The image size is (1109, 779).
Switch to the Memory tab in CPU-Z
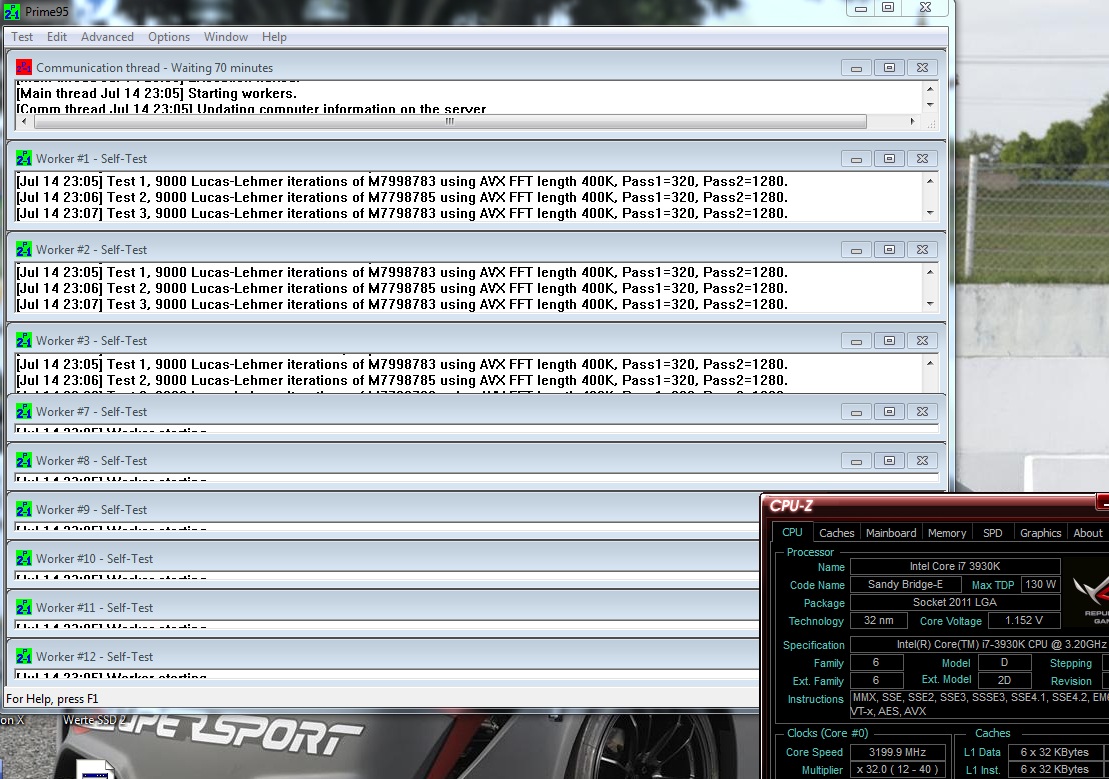(x=946, y=533)
